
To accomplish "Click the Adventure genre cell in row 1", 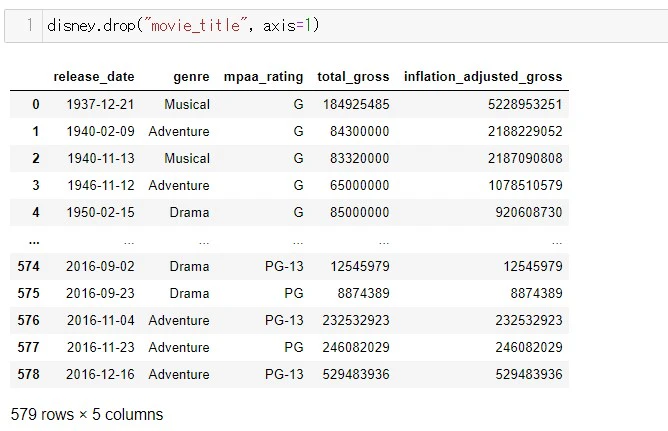I will (179, 131).
